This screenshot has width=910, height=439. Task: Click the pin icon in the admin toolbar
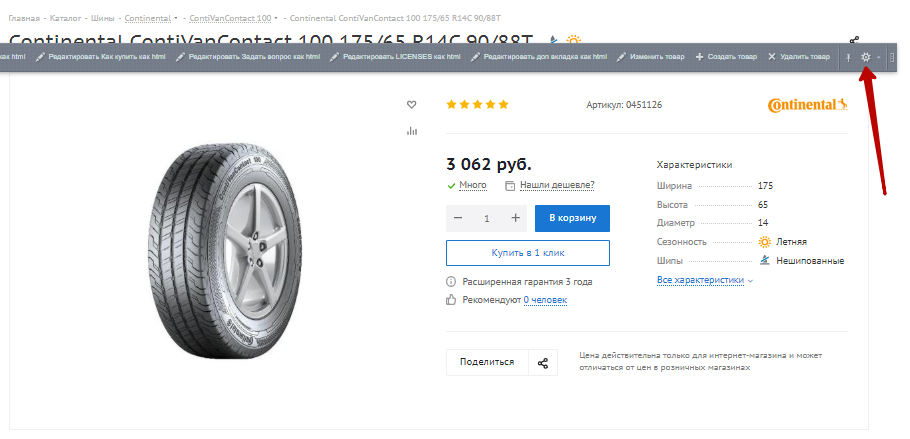coord(848,57)
